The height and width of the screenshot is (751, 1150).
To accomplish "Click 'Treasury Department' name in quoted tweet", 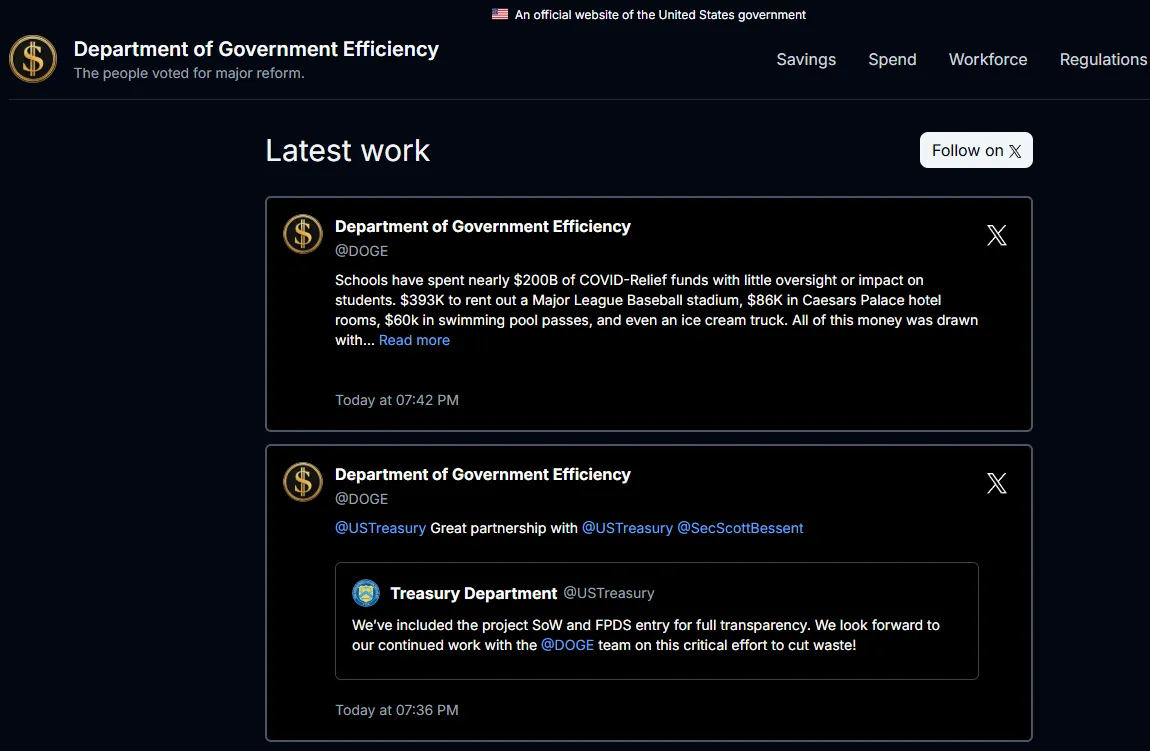I will 474,593.
